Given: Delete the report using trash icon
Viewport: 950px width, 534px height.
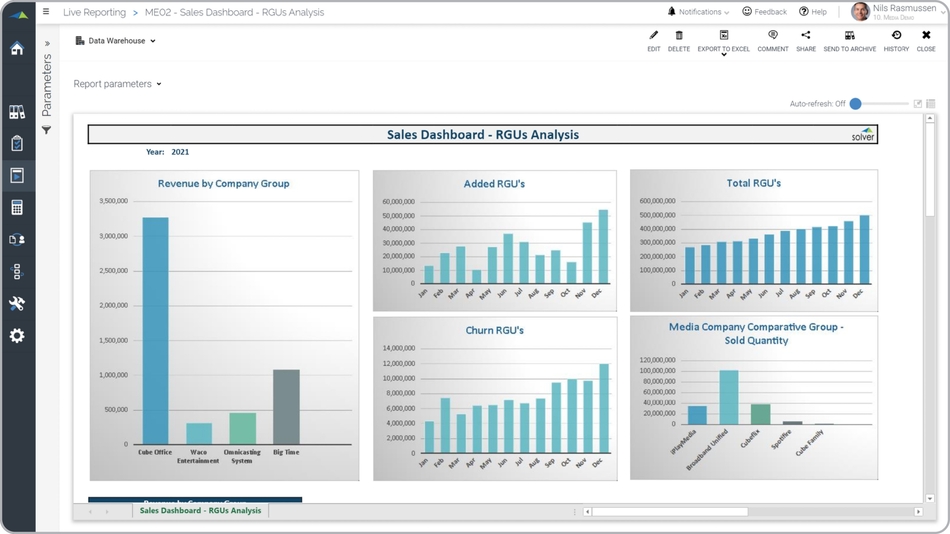Looking at the screenshot, I should click(x=679, y=36).
